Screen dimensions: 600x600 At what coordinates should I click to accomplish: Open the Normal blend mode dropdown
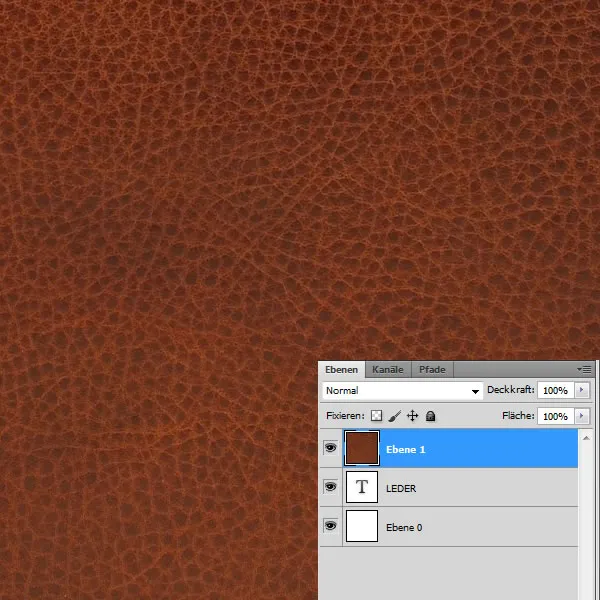click(403, 391)
